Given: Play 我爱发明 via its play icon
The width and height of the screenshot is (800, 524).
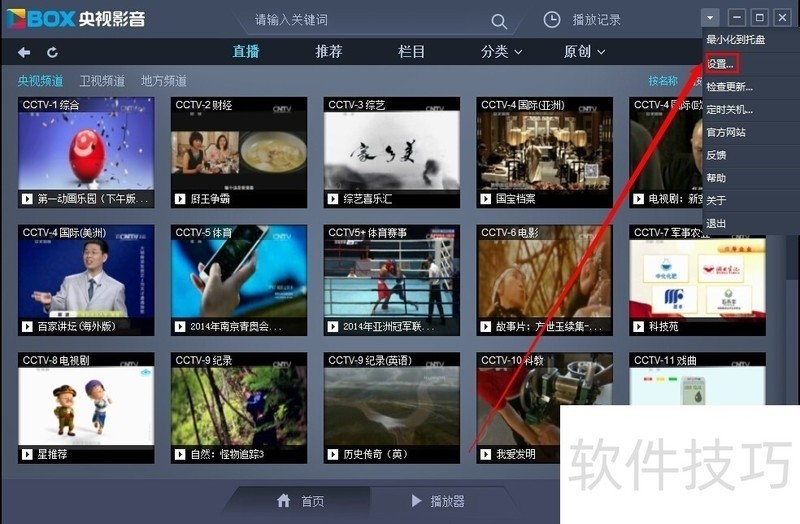Looking at the screenshot, I should click(x=486, y=454).
